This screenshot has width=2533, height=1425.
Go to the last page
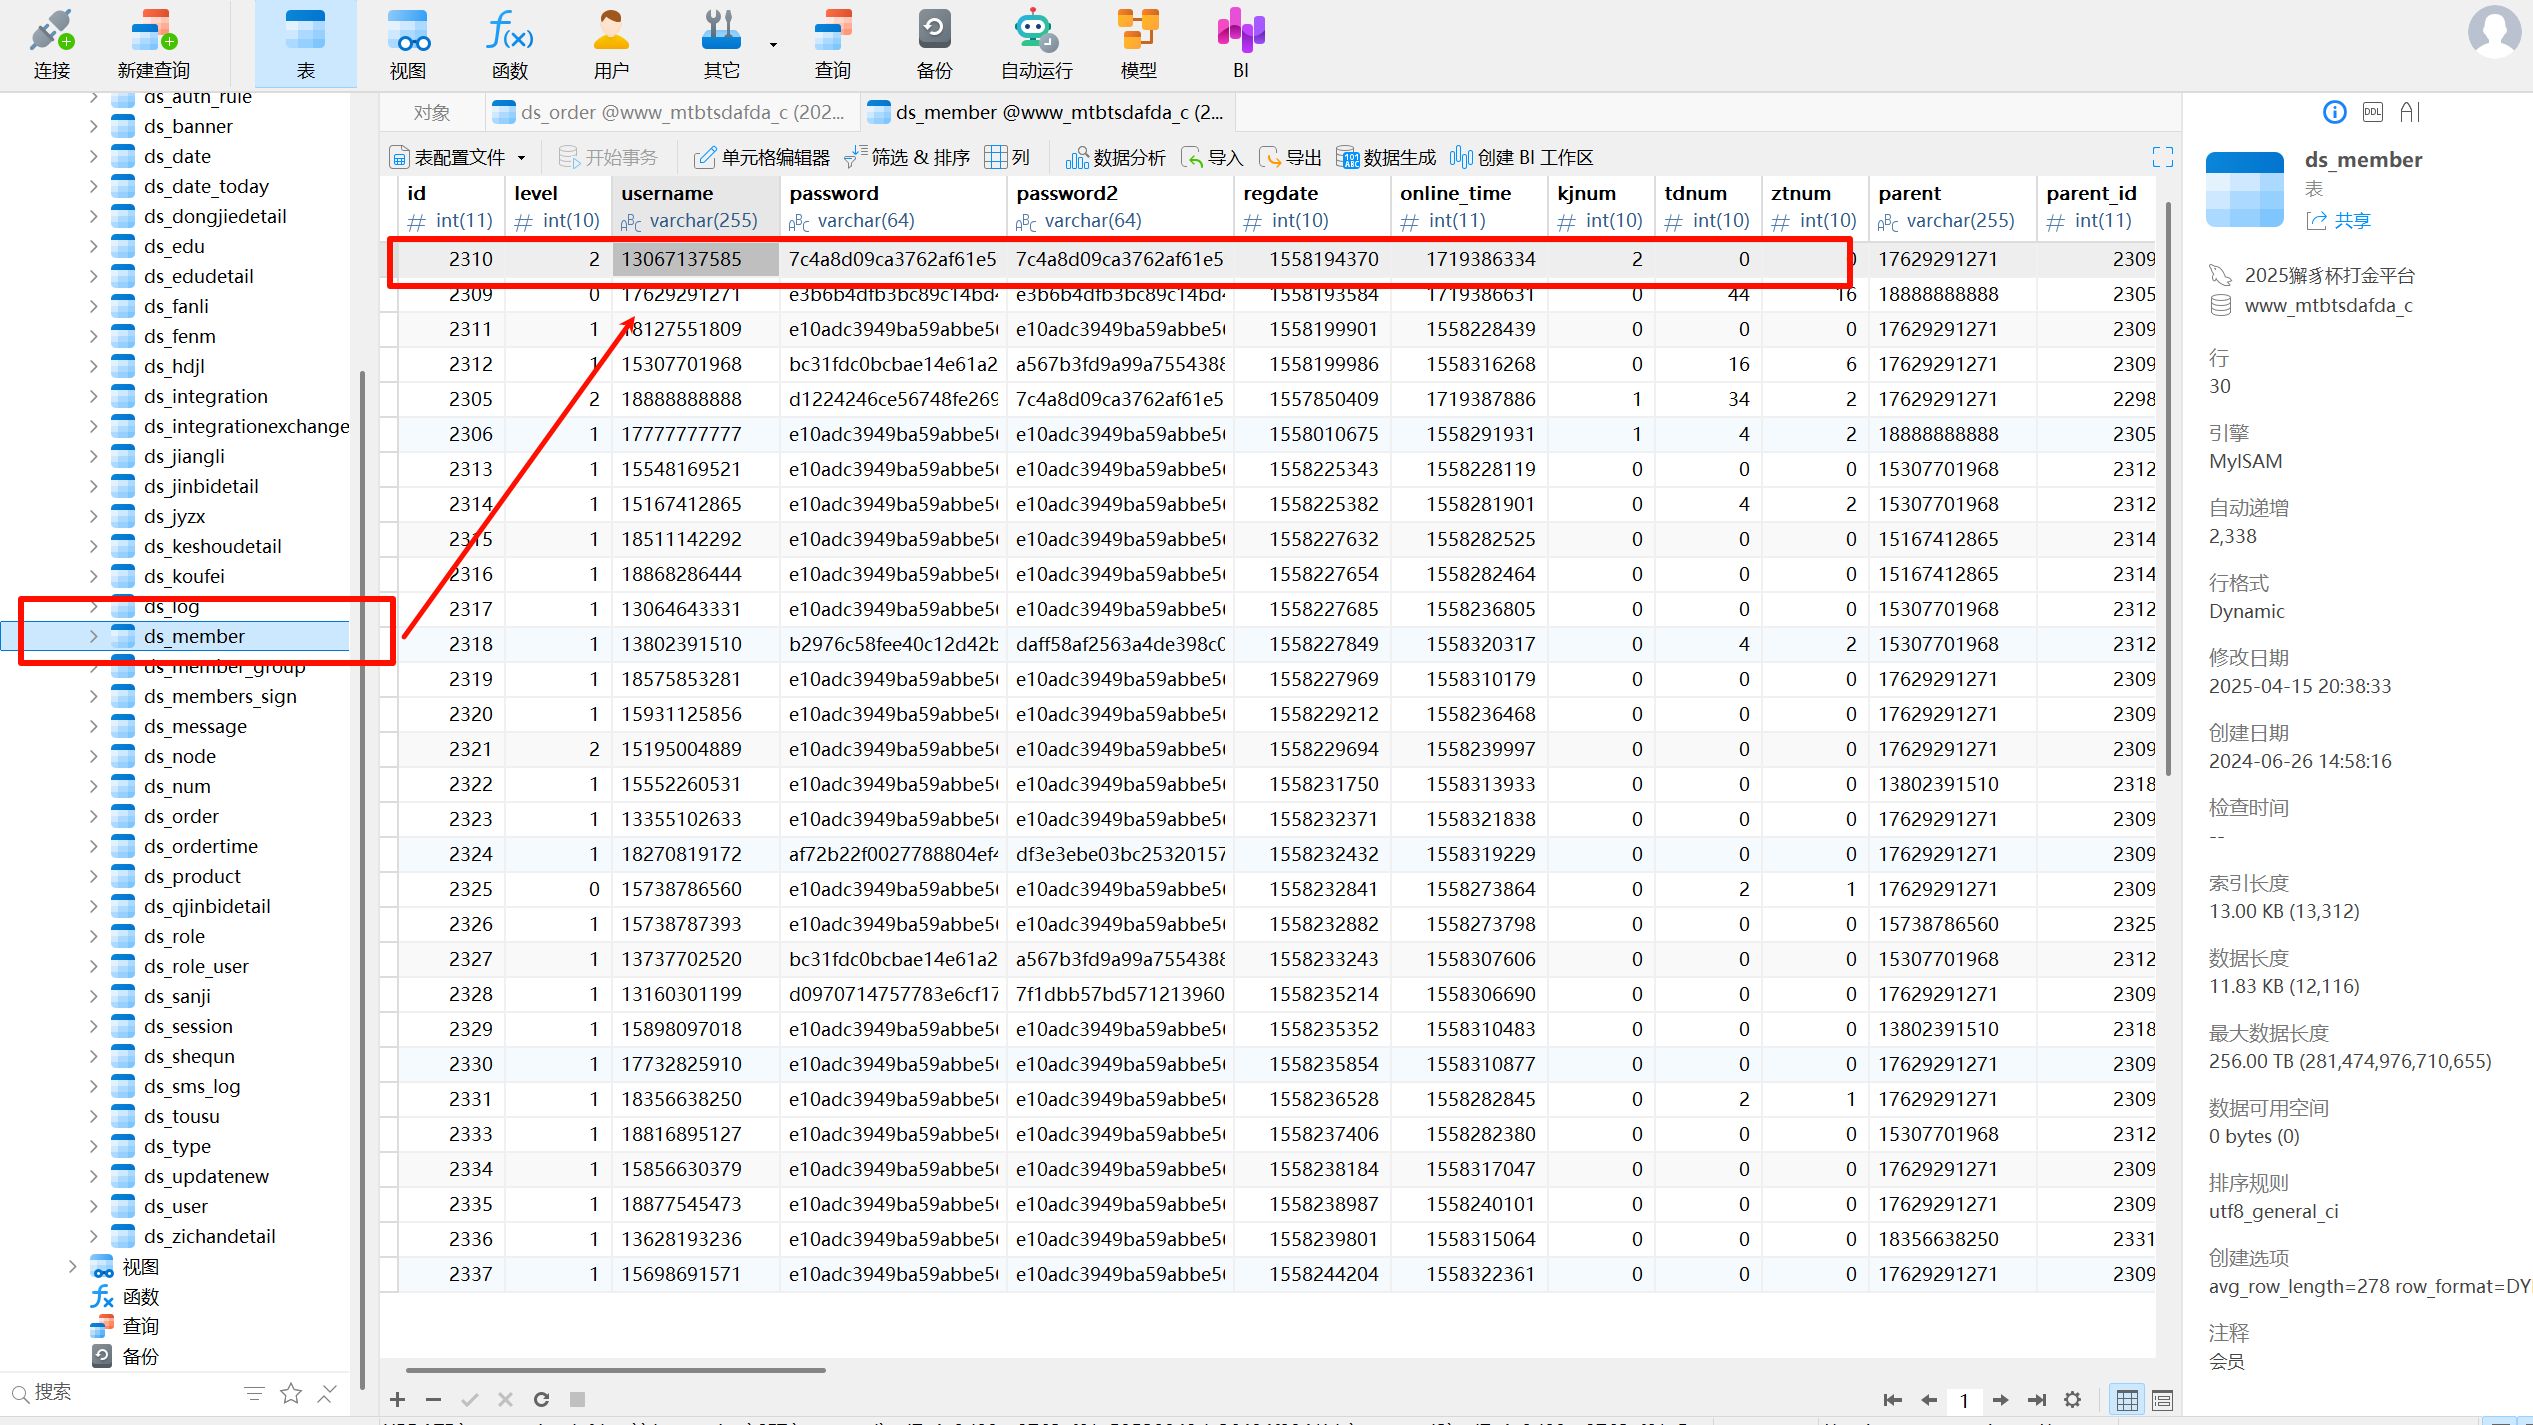click(2036, 1400)
